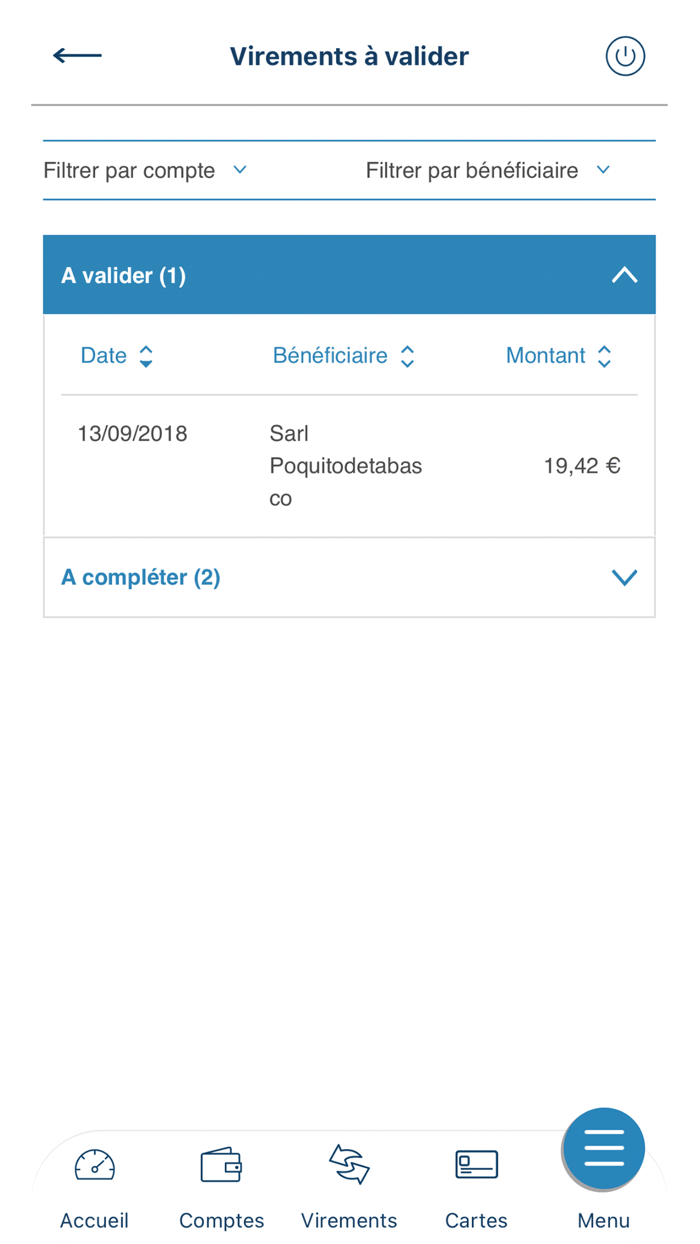
Task: Sort by Date using its arrows icon
Action: [146, 356]
